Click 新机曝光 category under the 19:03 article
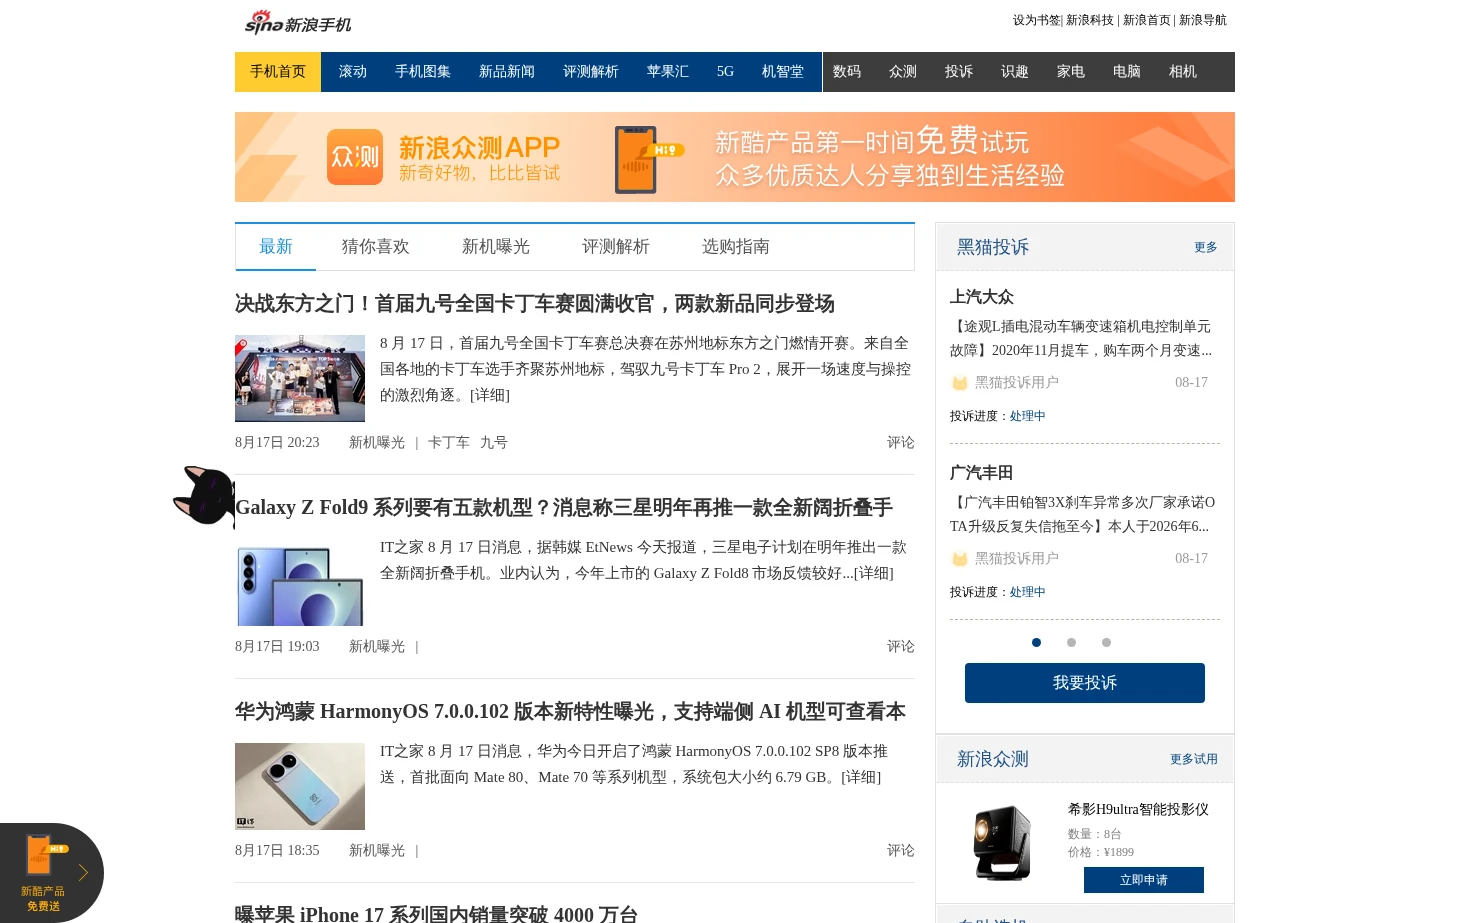The width and height of the screenshot is (1470, 923). tap(377, 647)
